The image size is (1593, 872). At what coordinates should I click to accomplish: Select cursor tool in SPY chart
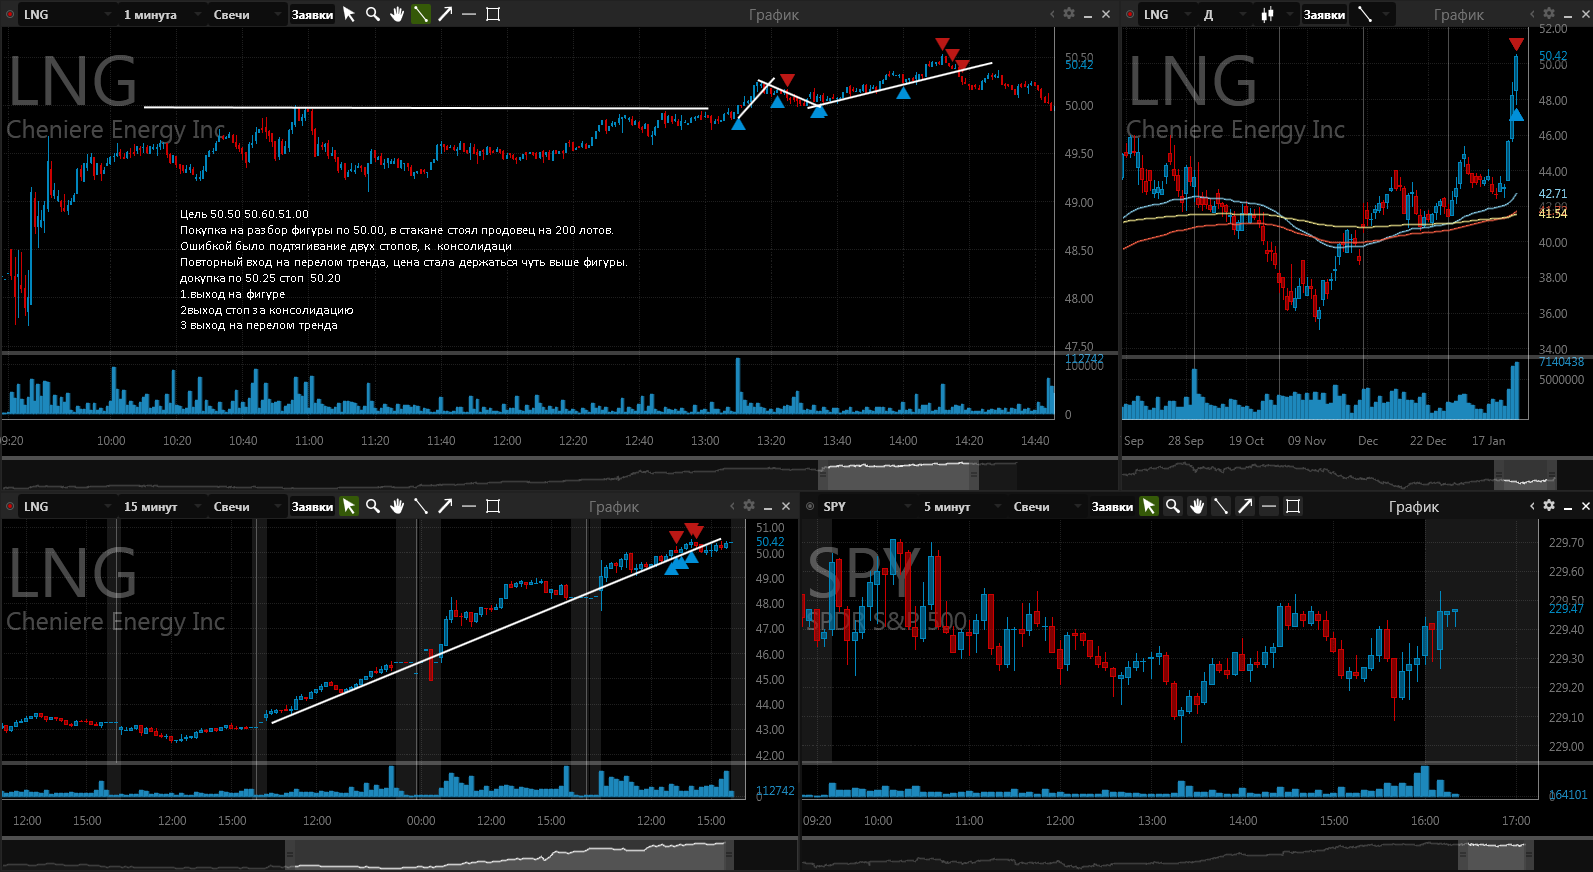[1149, 506]
